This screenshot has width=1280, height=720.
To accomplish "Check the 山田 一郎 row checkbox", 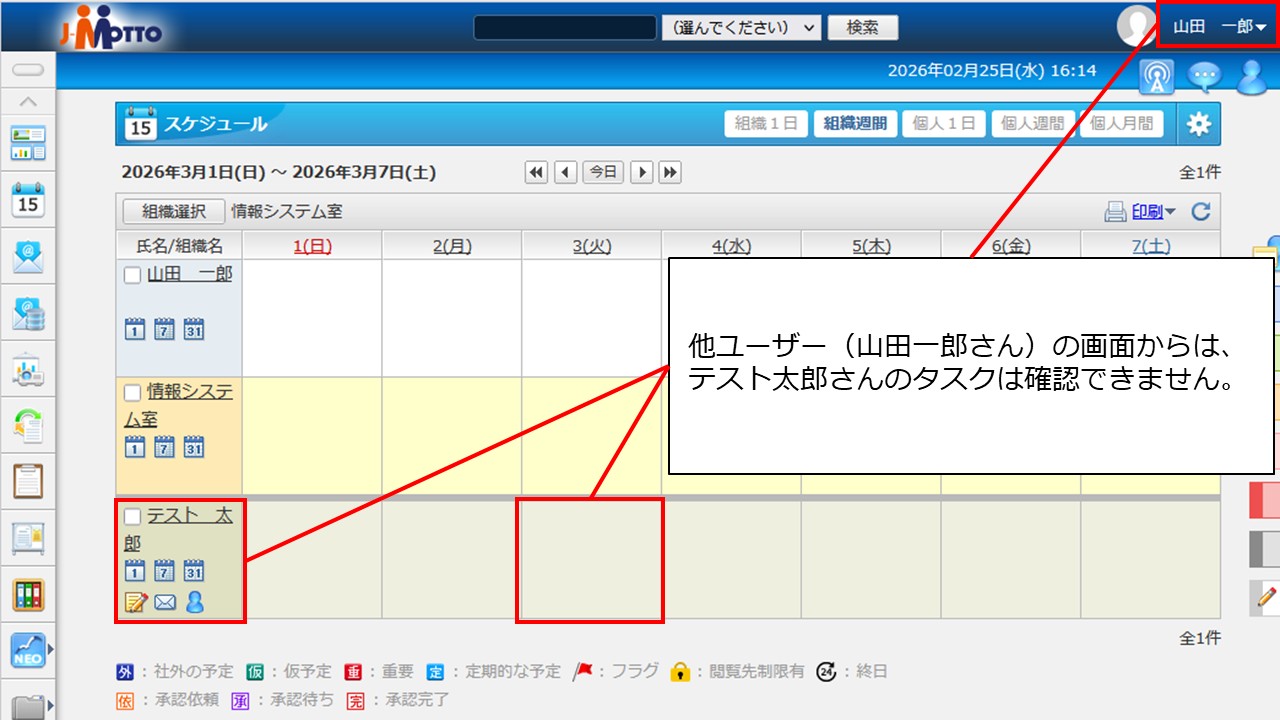I will tap(132, 275).
